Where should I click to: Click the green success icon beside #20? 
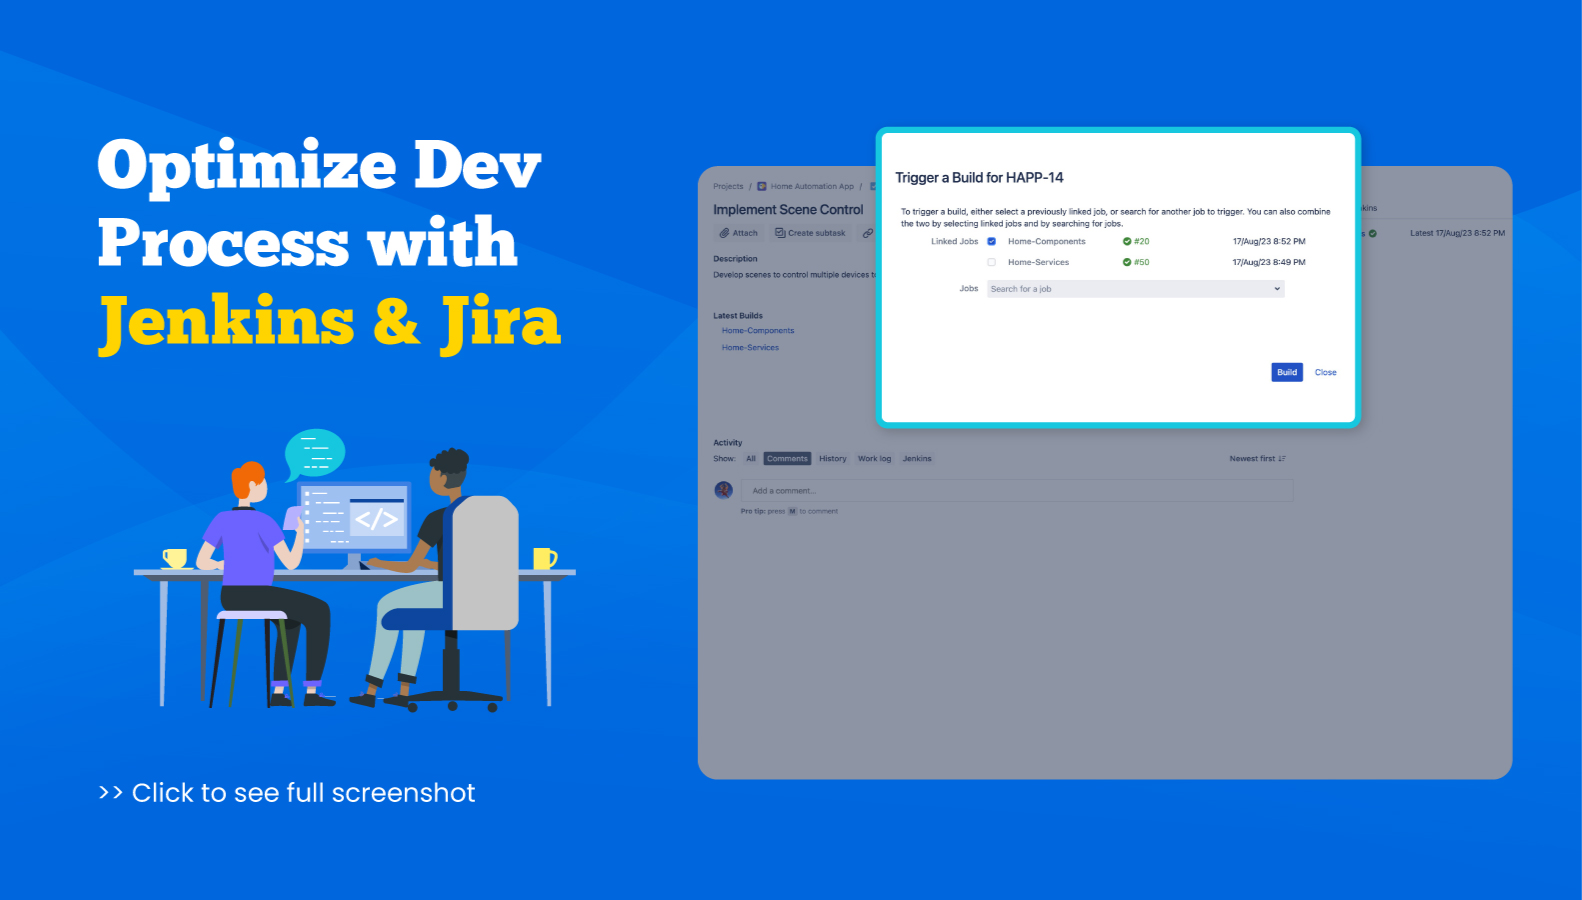click(x=1127, y=241)
